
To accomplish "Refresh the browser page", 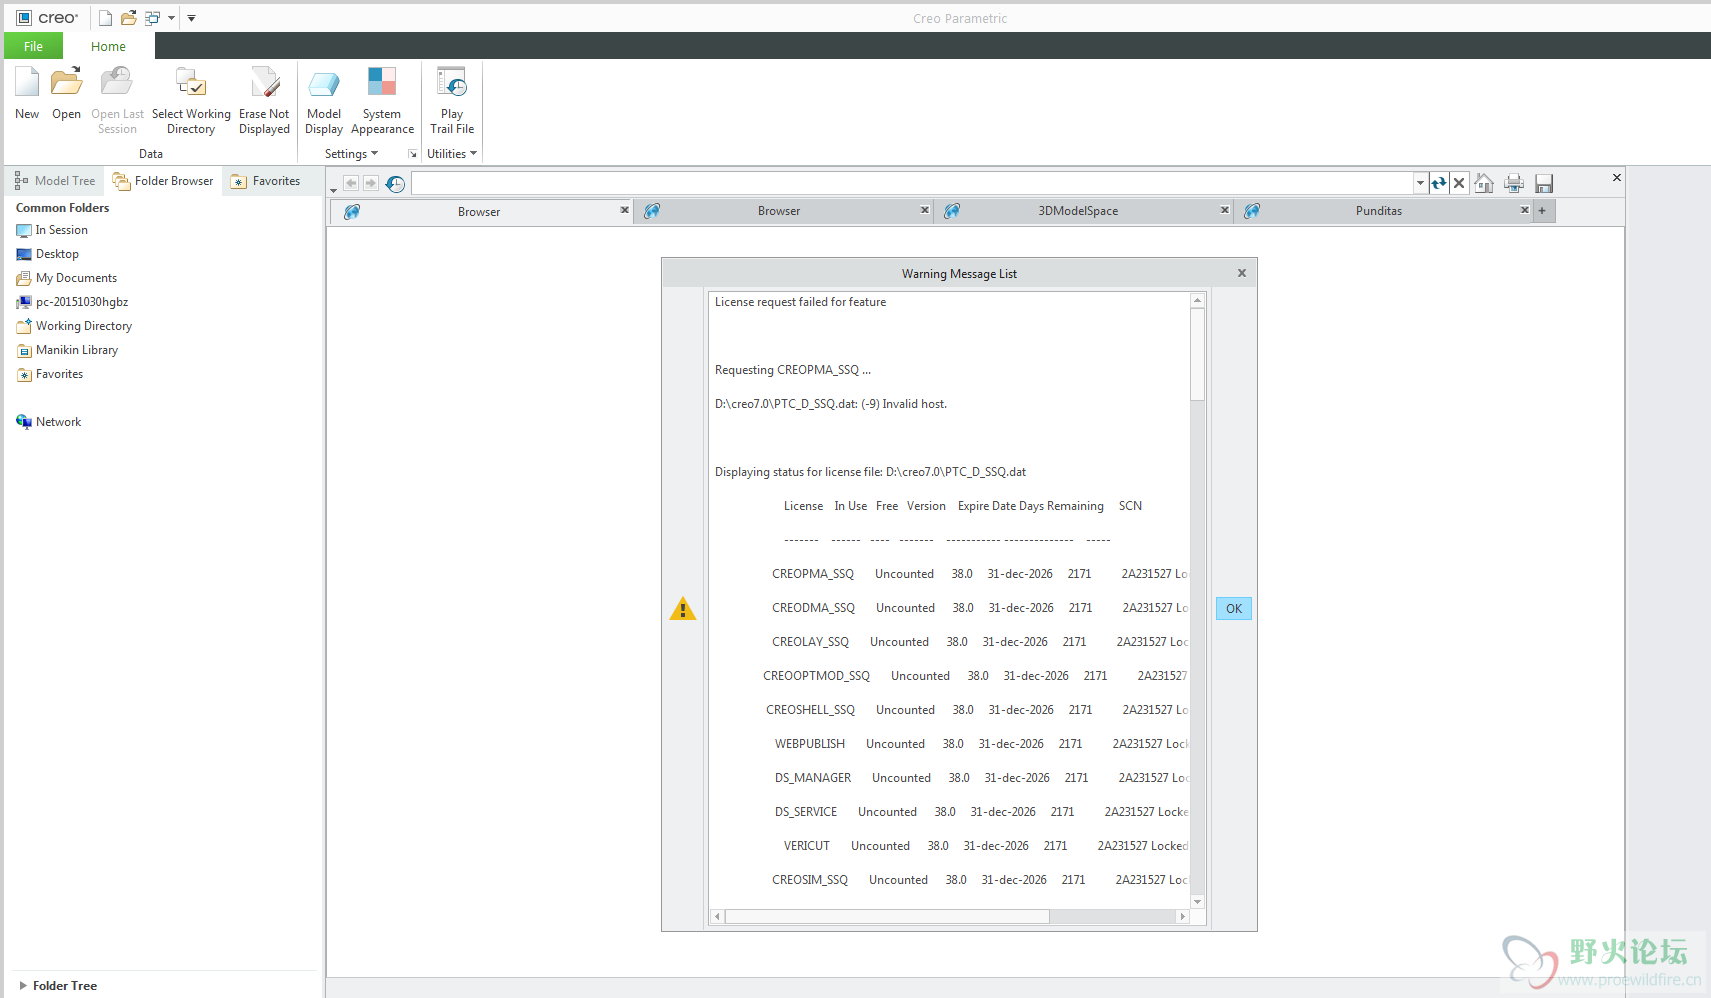I will point(1439,183).
